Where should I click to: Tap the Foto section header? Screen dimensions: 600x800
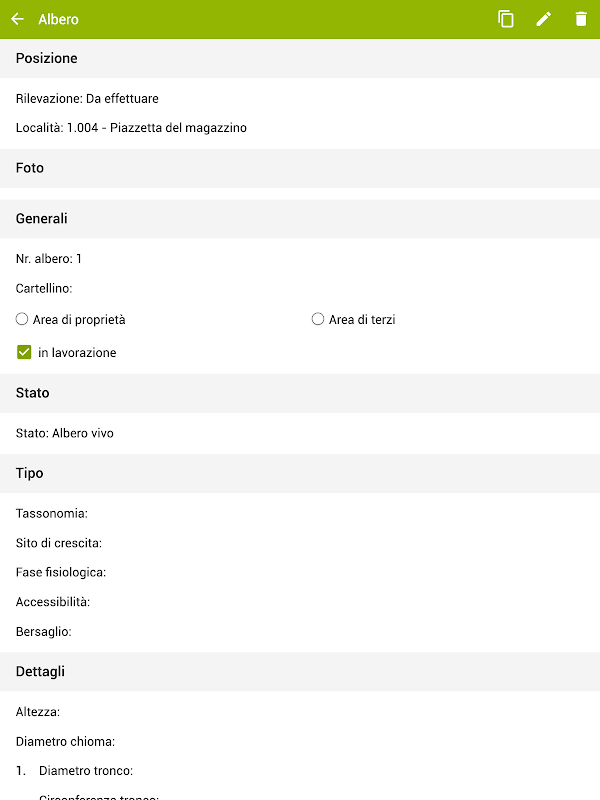[30, 168]
